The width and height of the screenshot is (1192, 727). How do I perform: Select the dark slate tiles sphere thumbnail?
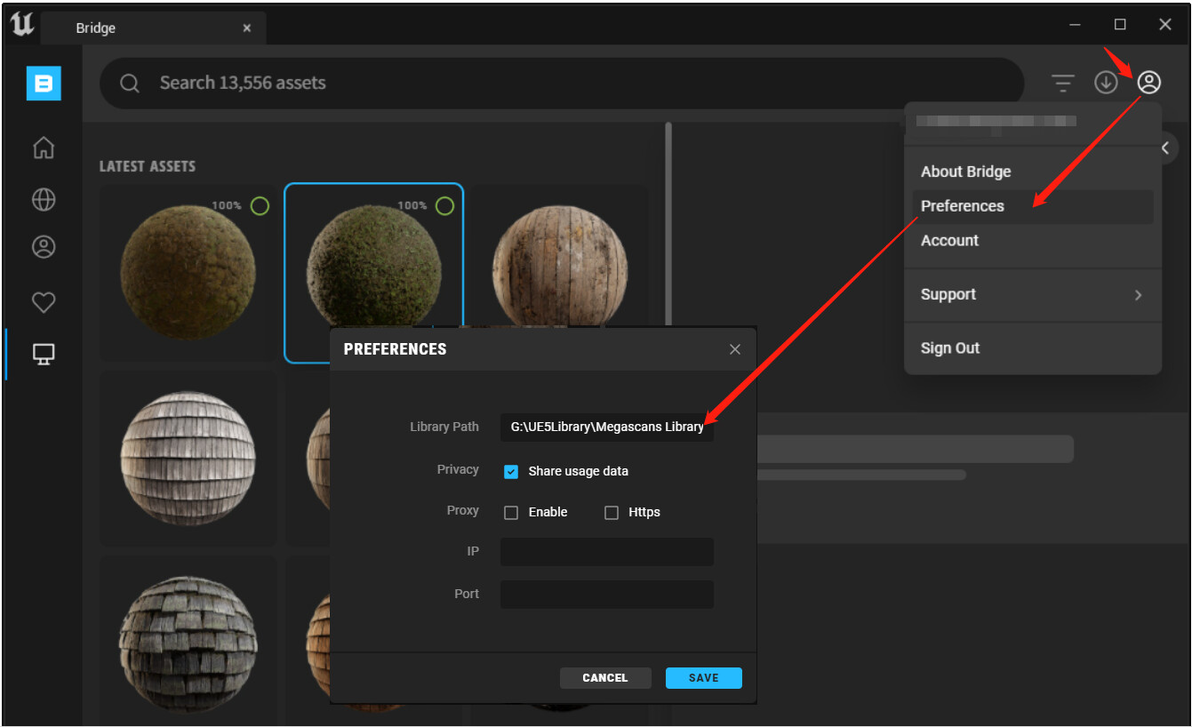coord(188,644)
